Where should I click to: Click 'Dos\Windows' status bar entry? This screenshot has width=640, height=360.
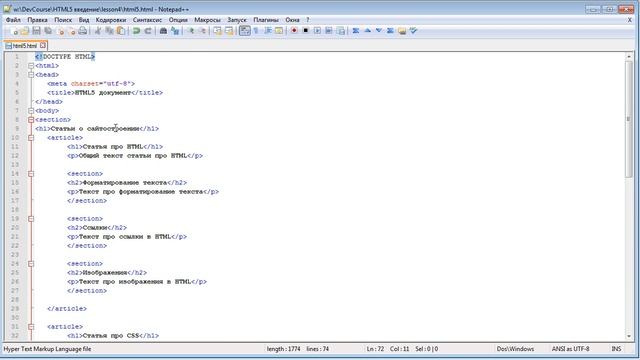pyautogui.click(x=515, y=349)
